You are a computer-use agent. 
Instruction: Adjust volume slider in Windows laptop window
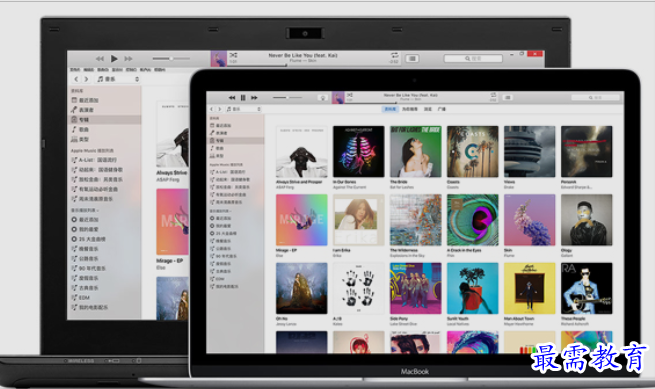[x=171, y=58]
